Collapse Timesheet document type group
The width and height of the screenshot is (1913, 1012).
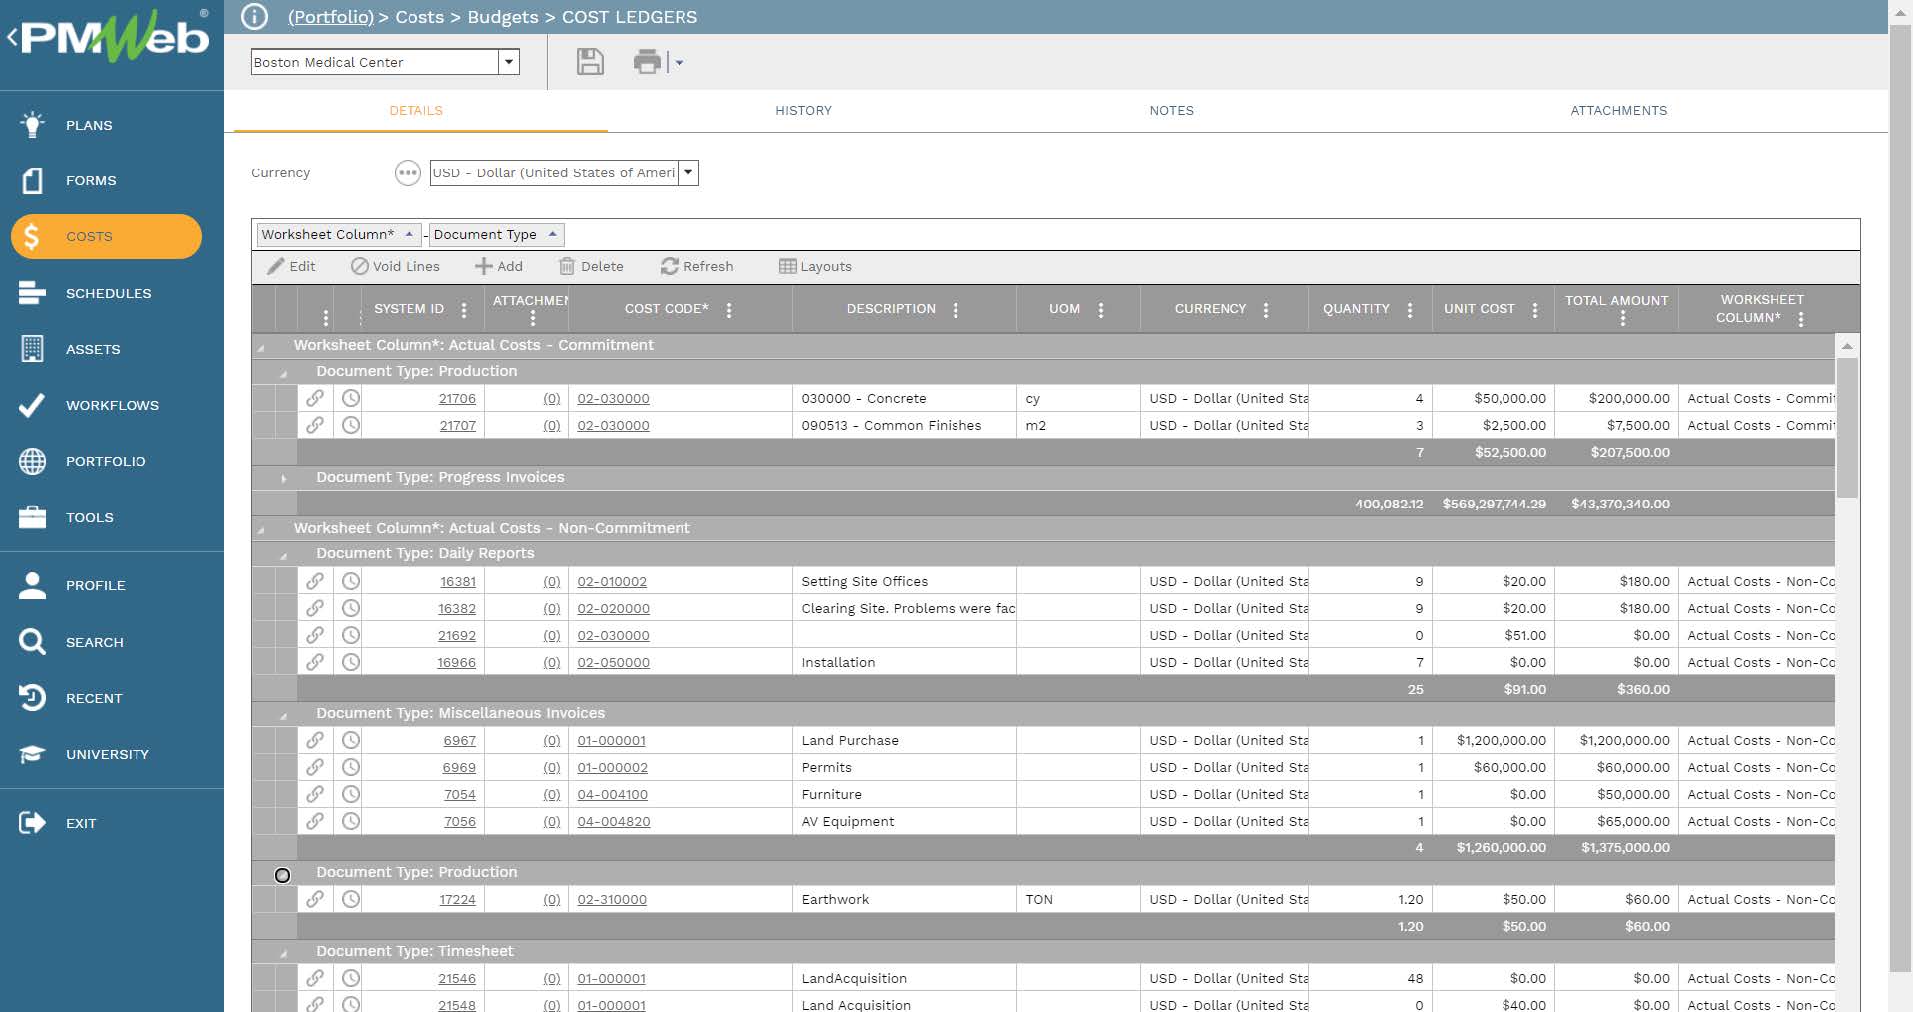click(283, 953)
